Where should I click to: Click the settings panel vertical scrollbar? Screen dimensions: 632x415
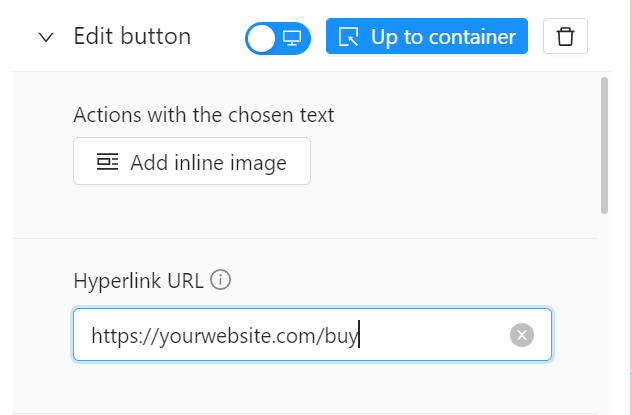[604, 145]
